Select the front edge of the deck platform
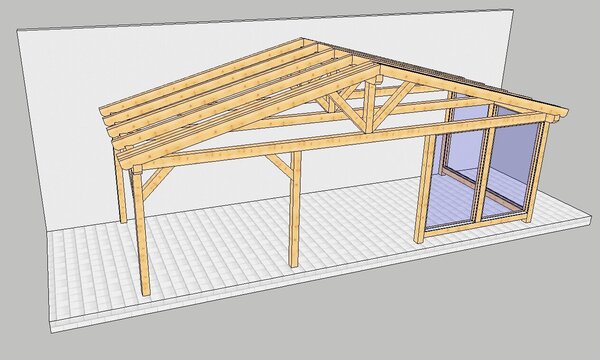 tap(321, 275)
